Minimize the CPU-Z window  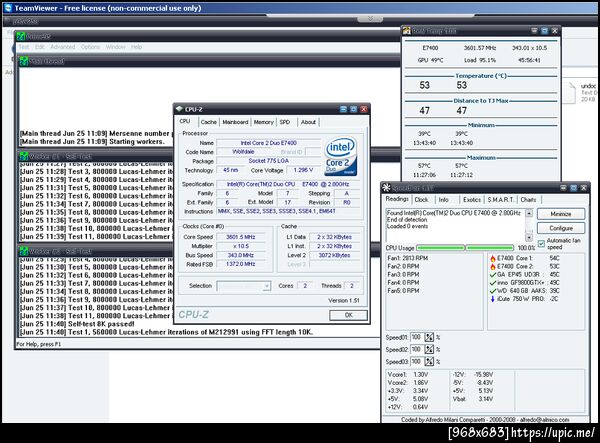343,109
